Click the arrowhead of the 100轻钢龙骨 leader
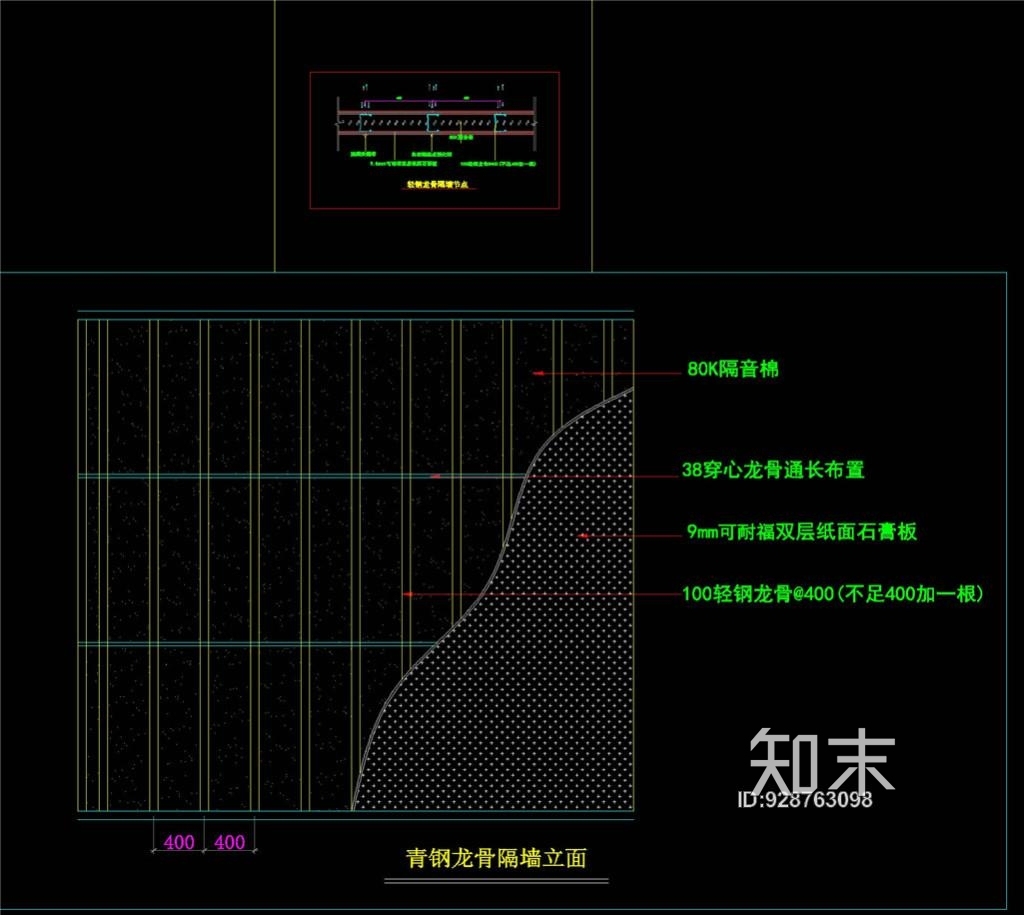Screen dimensions: 1024x915 [407, 595]
